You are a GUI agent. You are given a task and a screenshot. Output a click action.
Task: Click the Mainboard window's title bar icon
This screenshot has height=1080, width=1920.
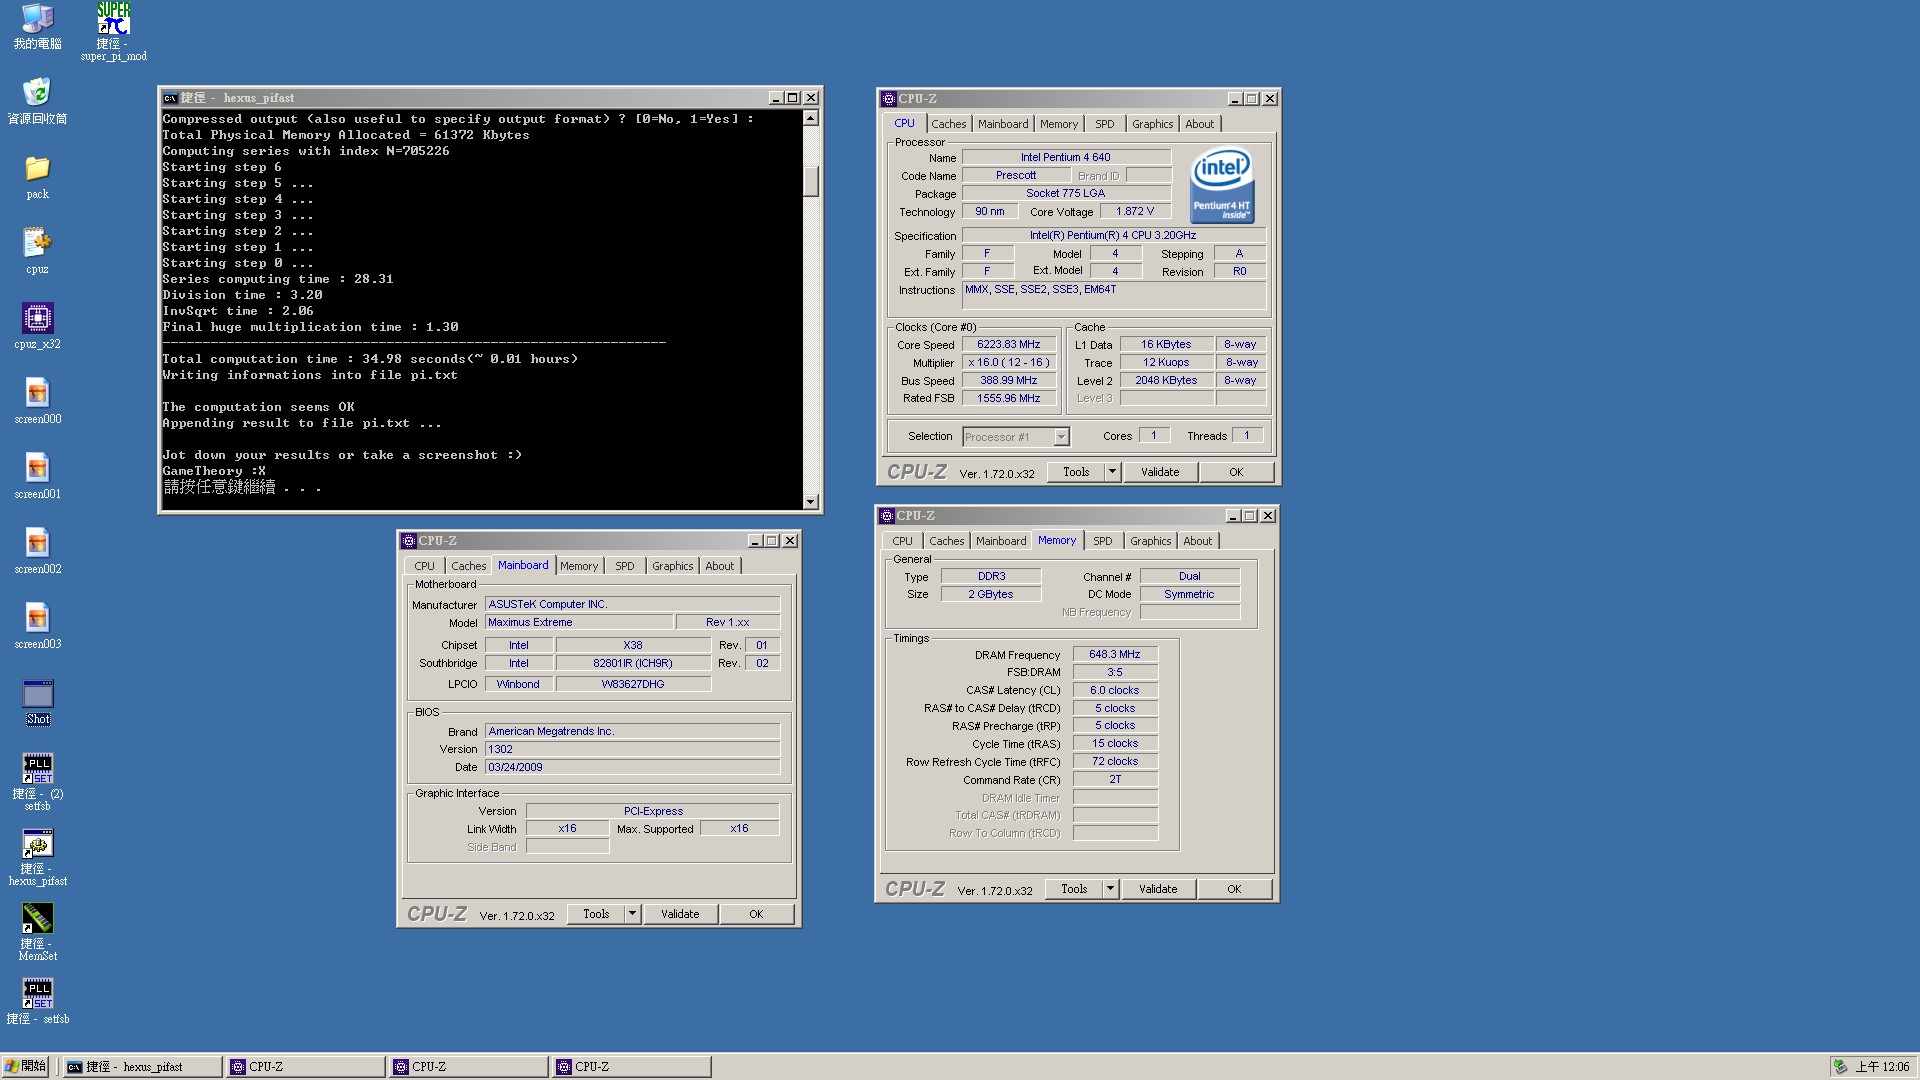click(x=408, y=541)
